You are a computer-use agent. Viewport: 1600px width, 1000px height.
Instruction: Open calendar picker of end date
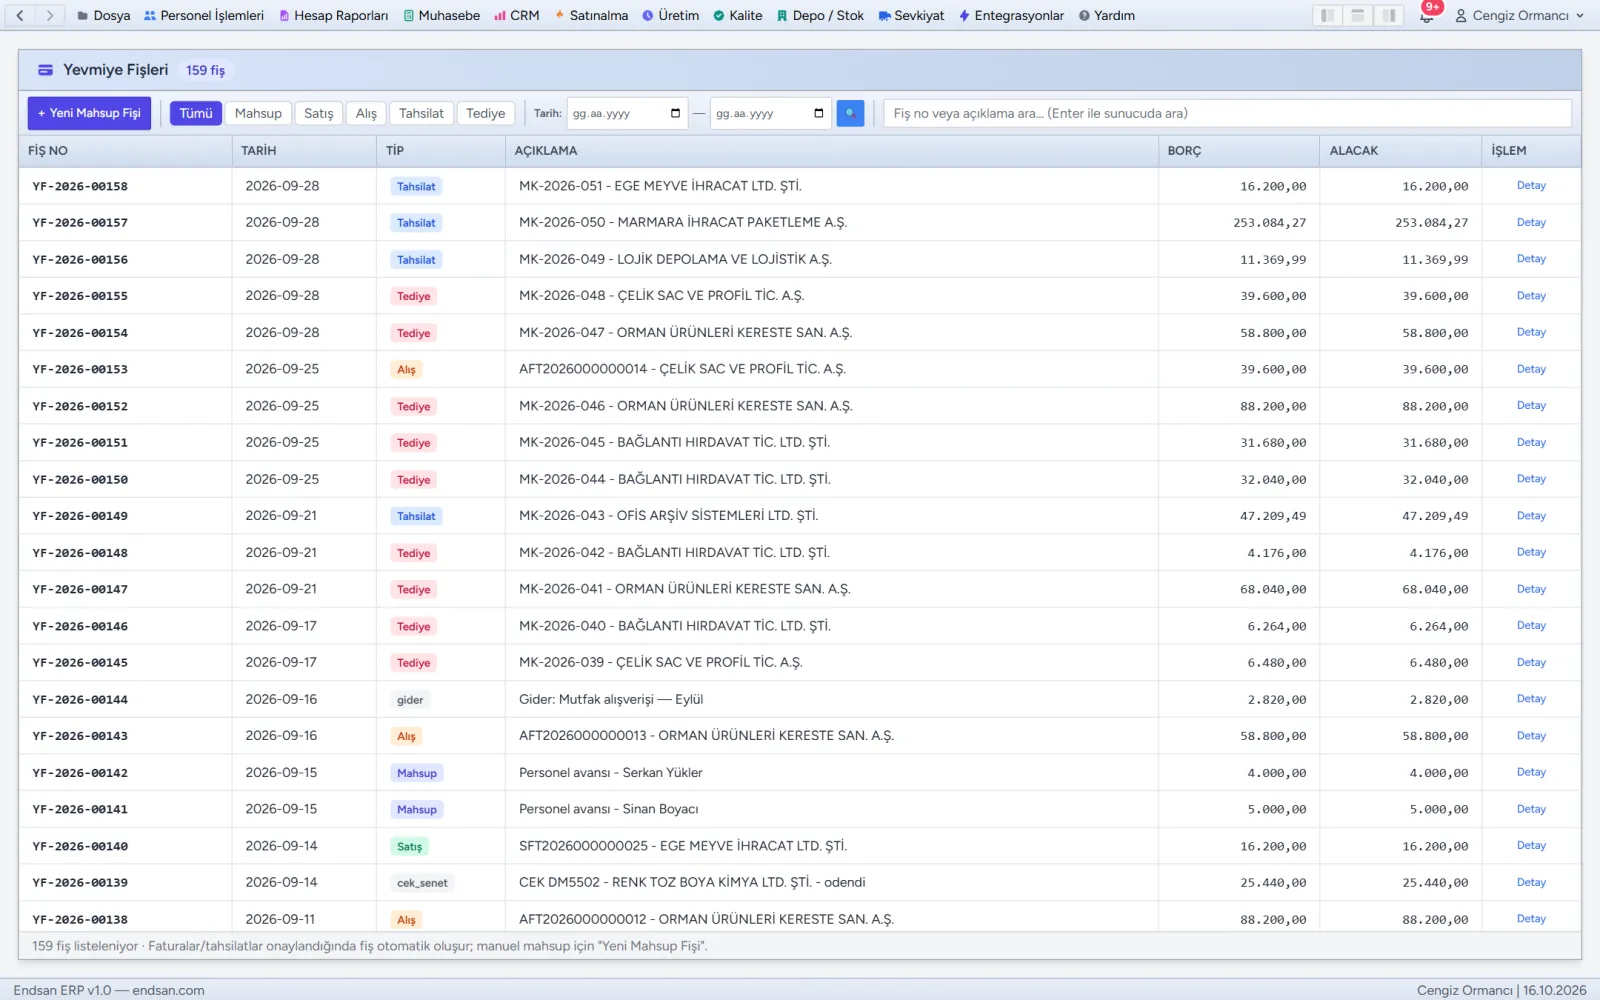(x=819, y=113)
